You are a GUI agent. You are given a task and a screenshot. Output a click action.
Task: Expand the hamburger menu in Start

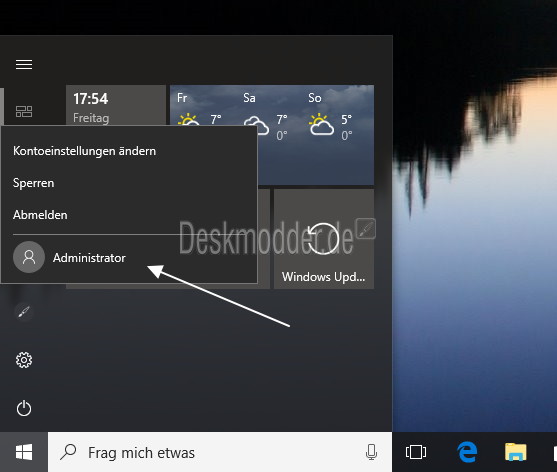(x=24, y=65)
